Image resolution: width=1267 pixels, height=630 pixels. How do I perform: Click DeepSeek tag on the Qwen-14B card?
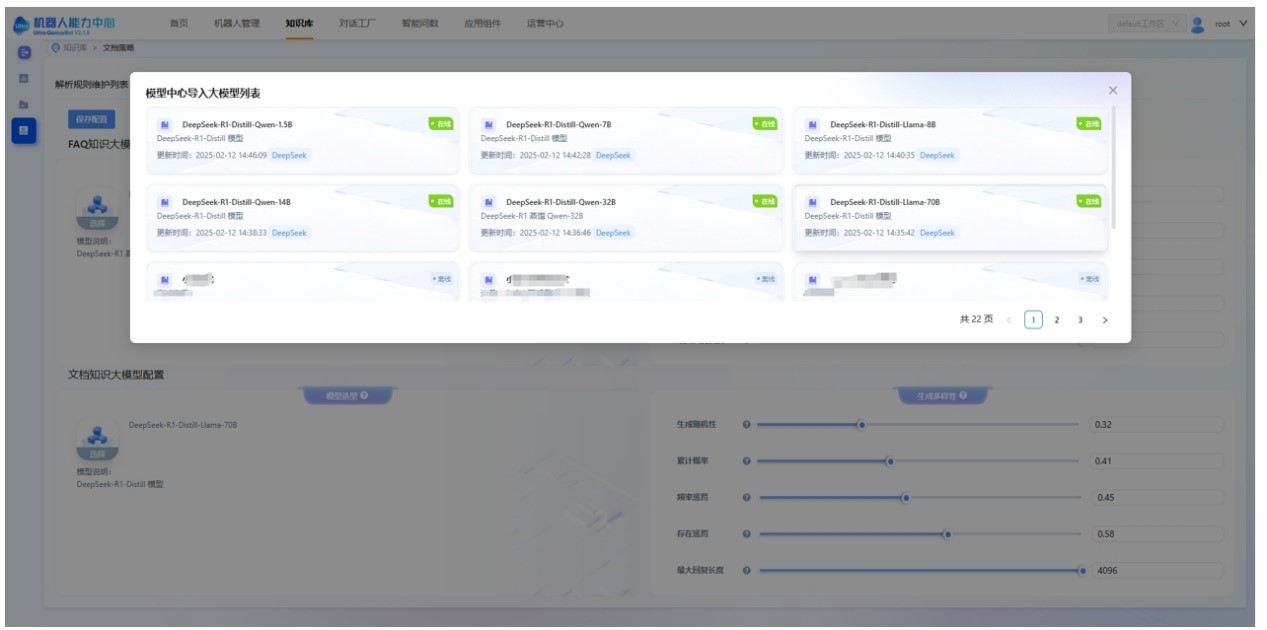(x=289, y=233)
